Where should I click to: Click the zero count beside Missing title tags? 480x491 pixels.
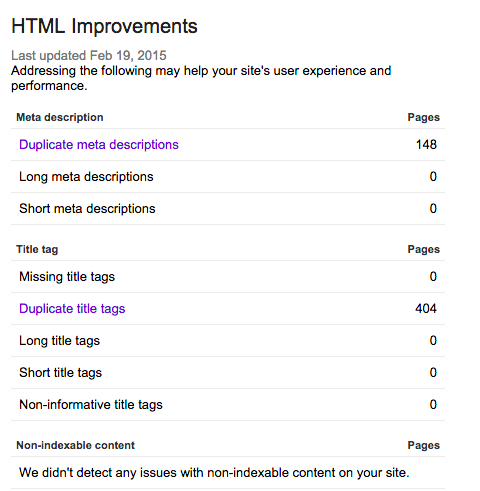point(433,277)
